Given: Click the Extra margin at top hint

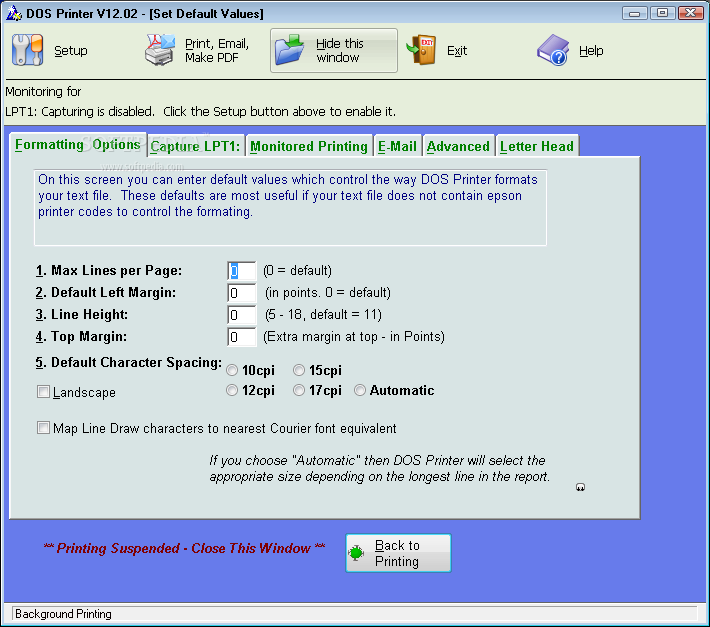Looking at the screenshot, I should pos(354,336).
